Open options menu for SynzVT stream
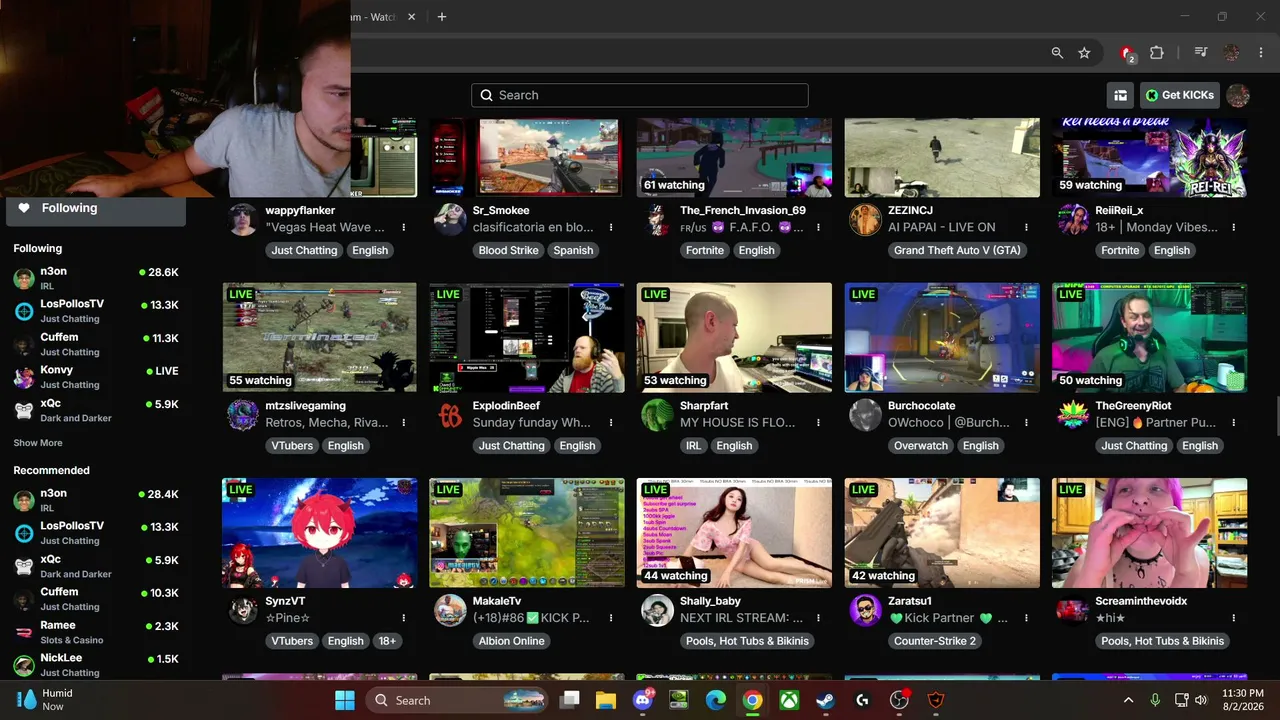Image resolution: width=1280 pixels, height=720 pixels. click(403, 617)
